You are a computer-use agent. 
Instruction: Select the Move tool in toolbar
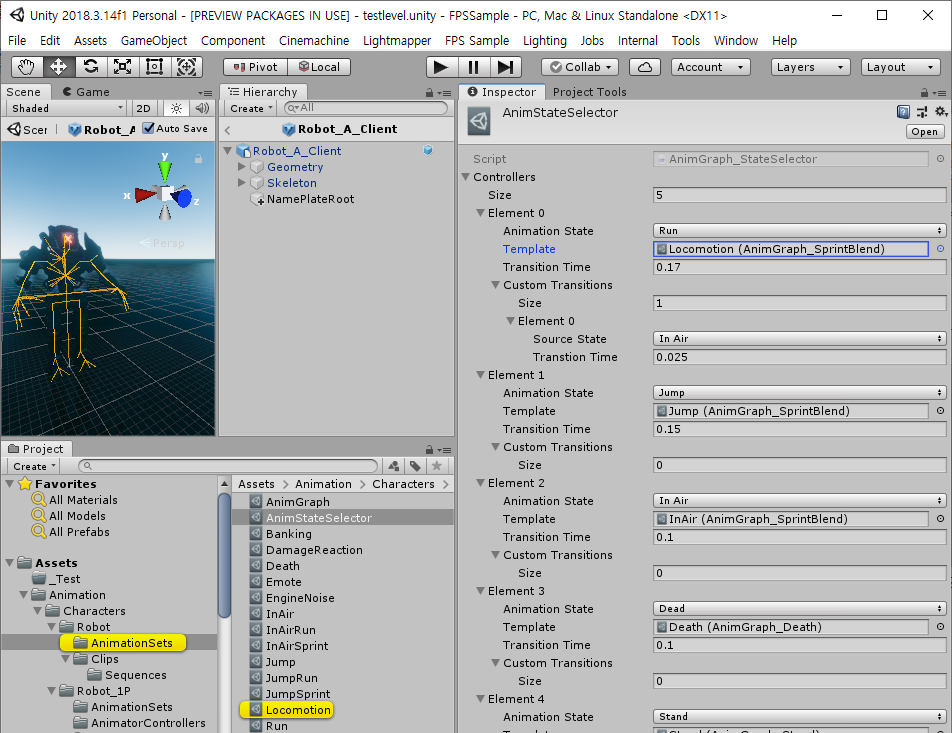click(58, 67)
